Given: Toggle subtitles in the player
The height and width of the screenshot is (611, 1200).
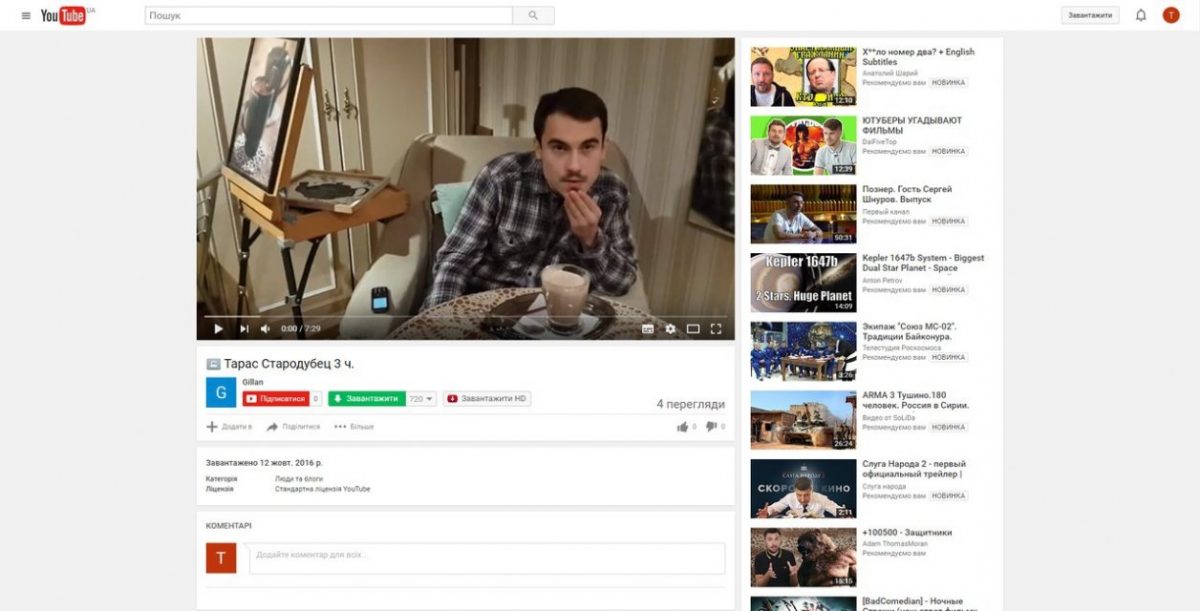Looking at the screenshot, I should pos(647,328).
